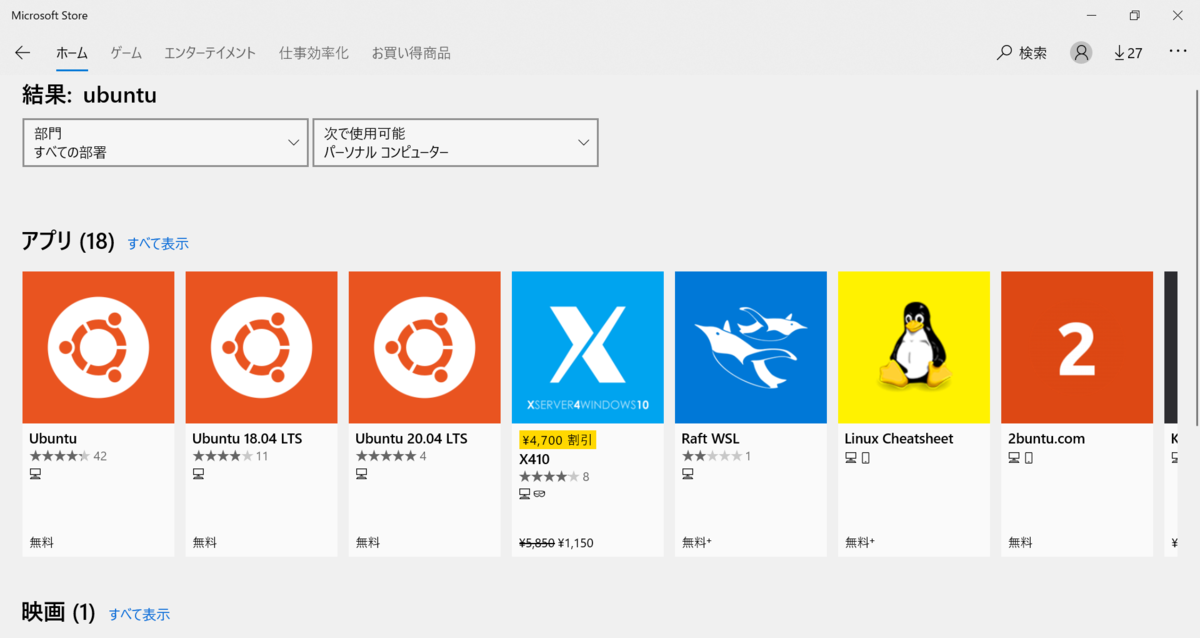This screenshot has height=638, width=1200.
Task: Expand the 部門 department dropdown
Action: [x=165, y=142]
